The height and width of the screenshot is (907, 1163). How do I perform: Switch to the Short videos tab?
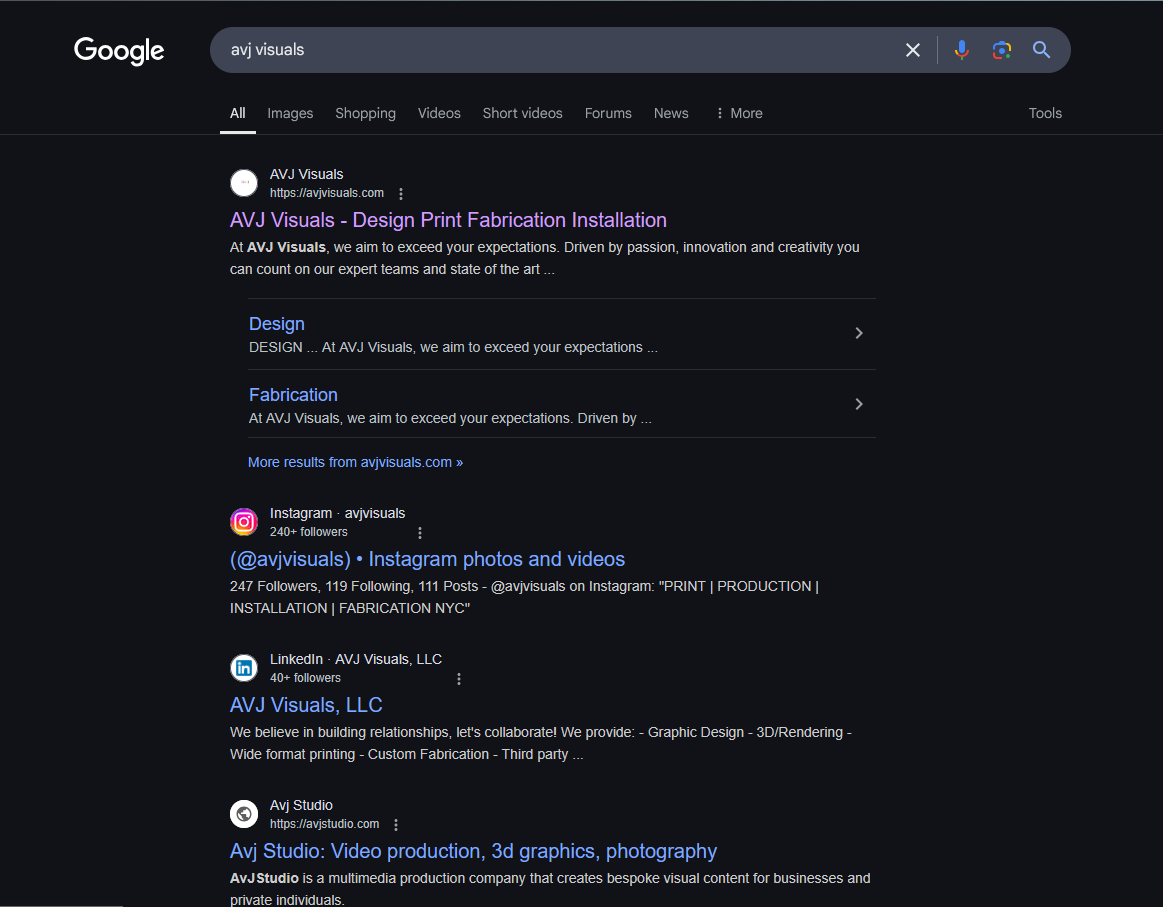click(522, 113)
